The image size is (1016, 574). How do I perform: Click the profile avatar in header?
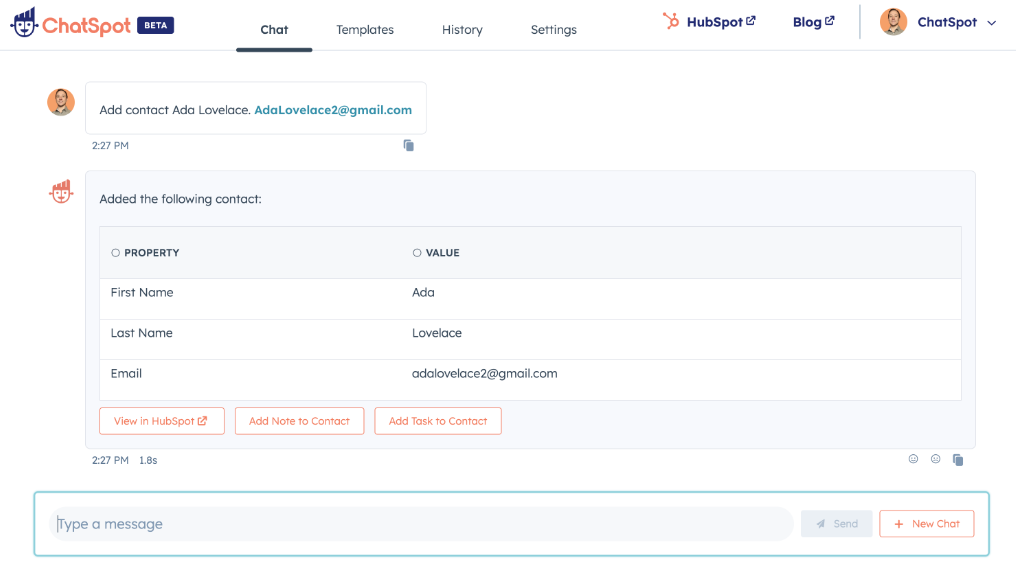(893, 22)
